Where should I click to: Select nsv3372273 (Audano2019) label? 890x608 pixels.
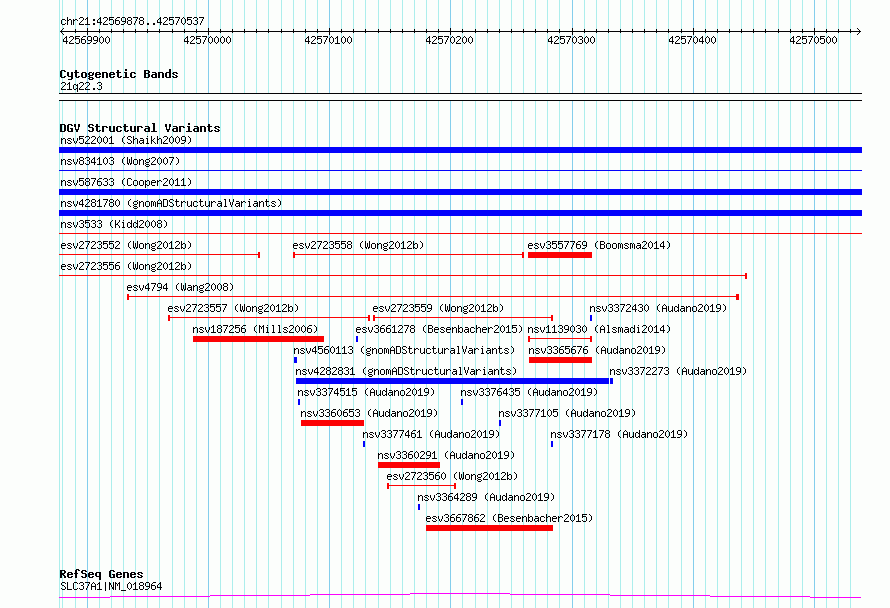tap(678, 371)
